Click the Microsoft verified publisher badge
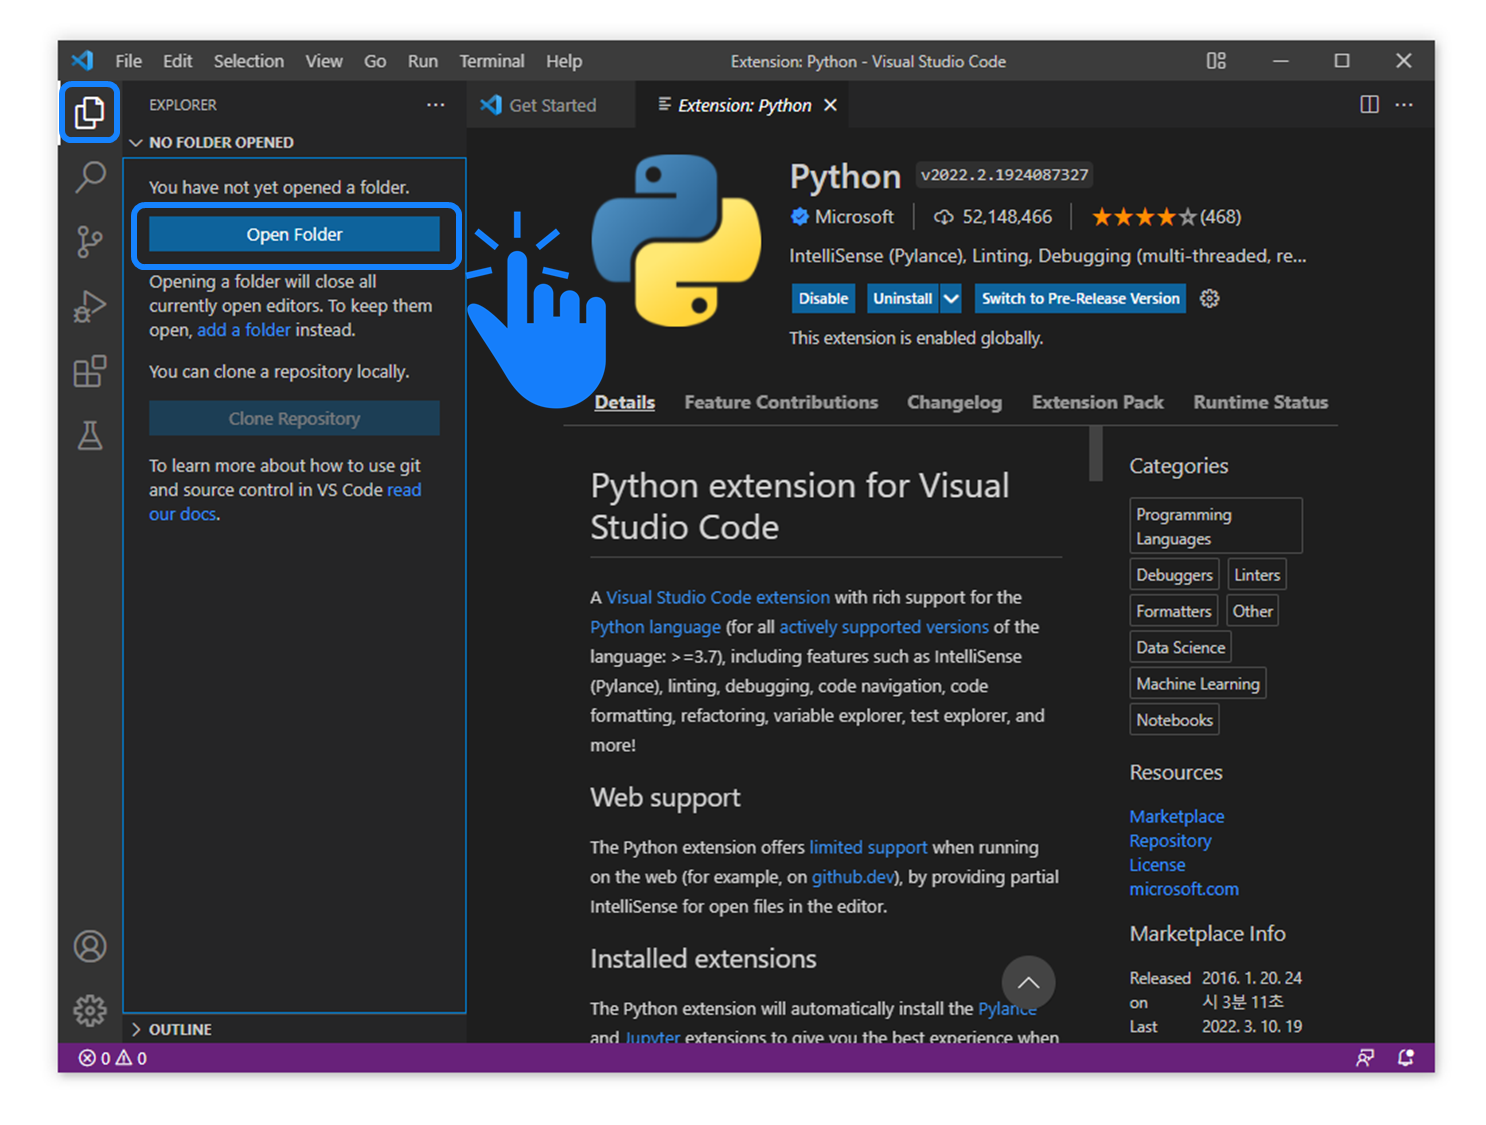The height and width of the screenshot is (1125, 1486). pos(799,216)
